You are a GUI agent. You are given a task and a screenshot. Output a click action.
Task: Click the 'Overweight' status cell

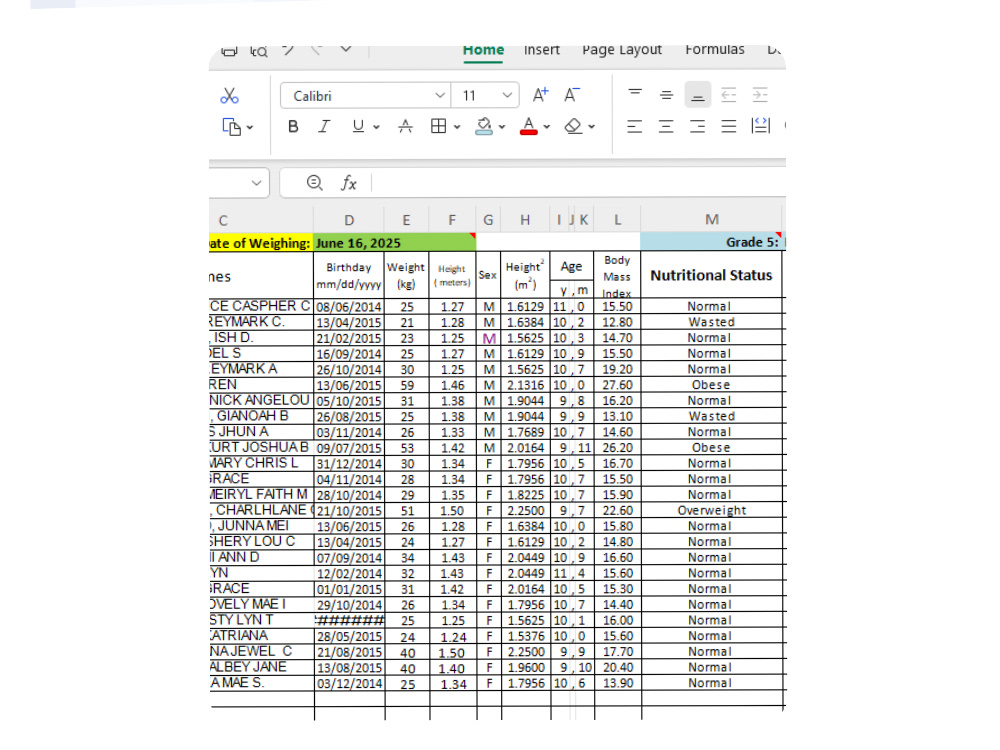pyautogui.click(x=711, y=510)
